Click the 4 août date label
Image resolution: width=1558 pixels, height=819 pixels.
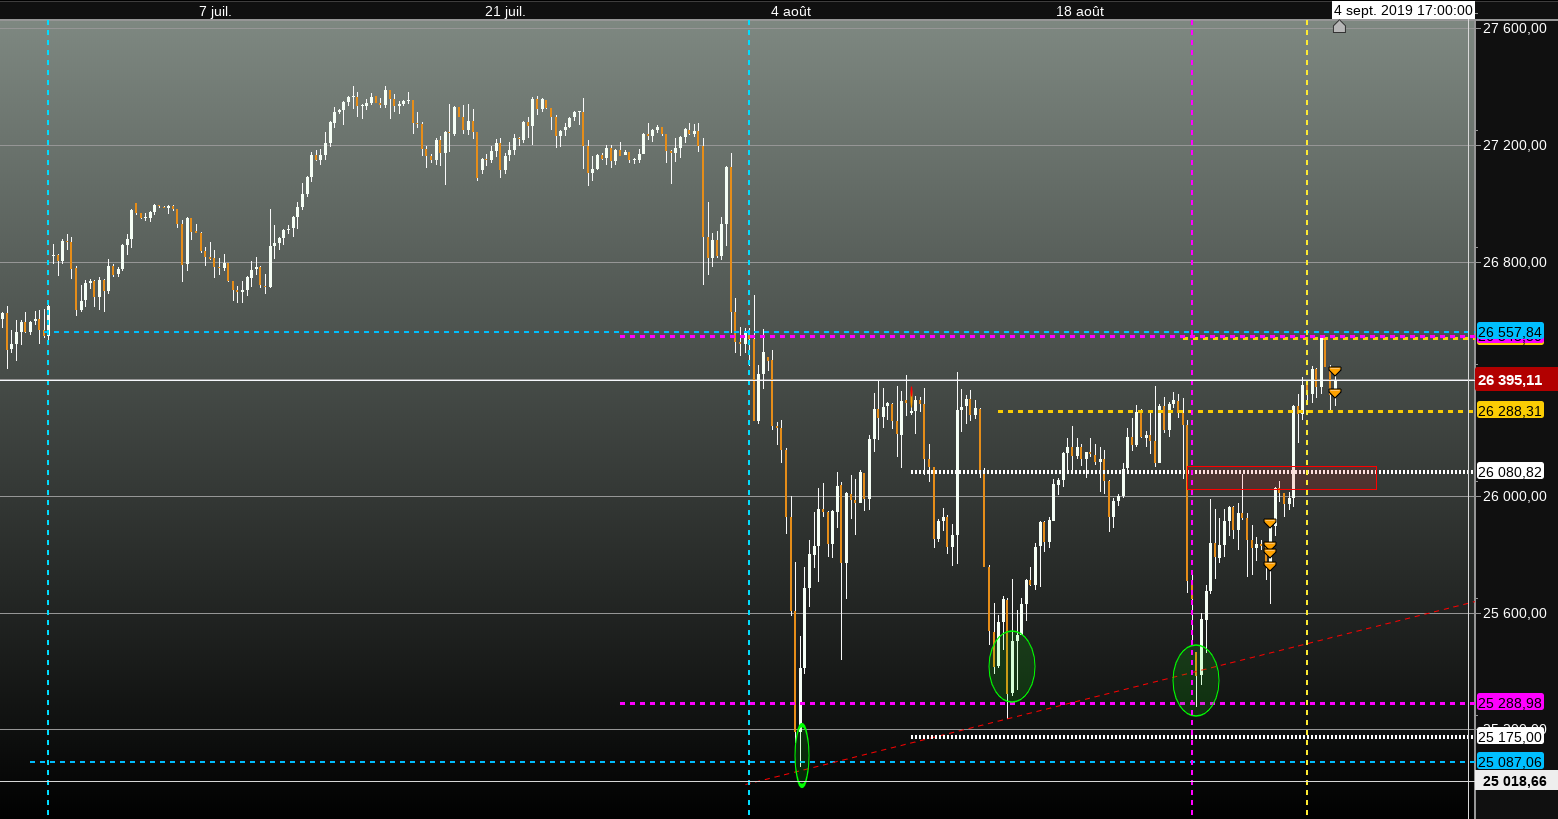[791, 11]
